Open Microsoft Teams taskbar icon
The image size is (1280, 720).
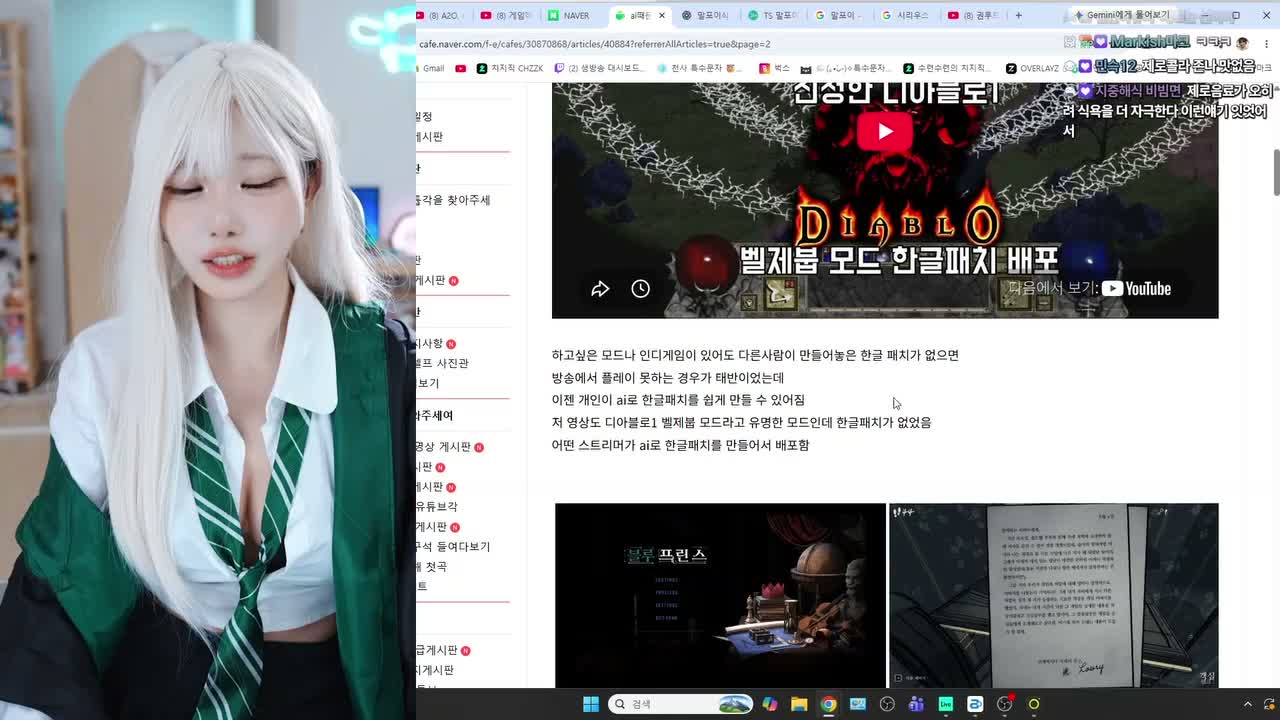pos(916,704)
